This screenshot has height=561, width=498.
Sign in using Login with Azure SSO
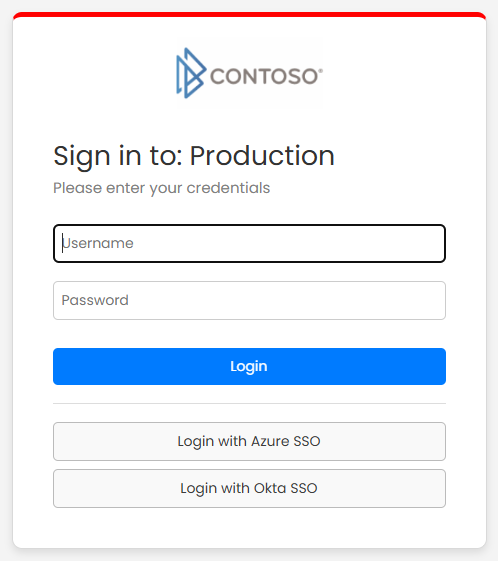(249, 441)
